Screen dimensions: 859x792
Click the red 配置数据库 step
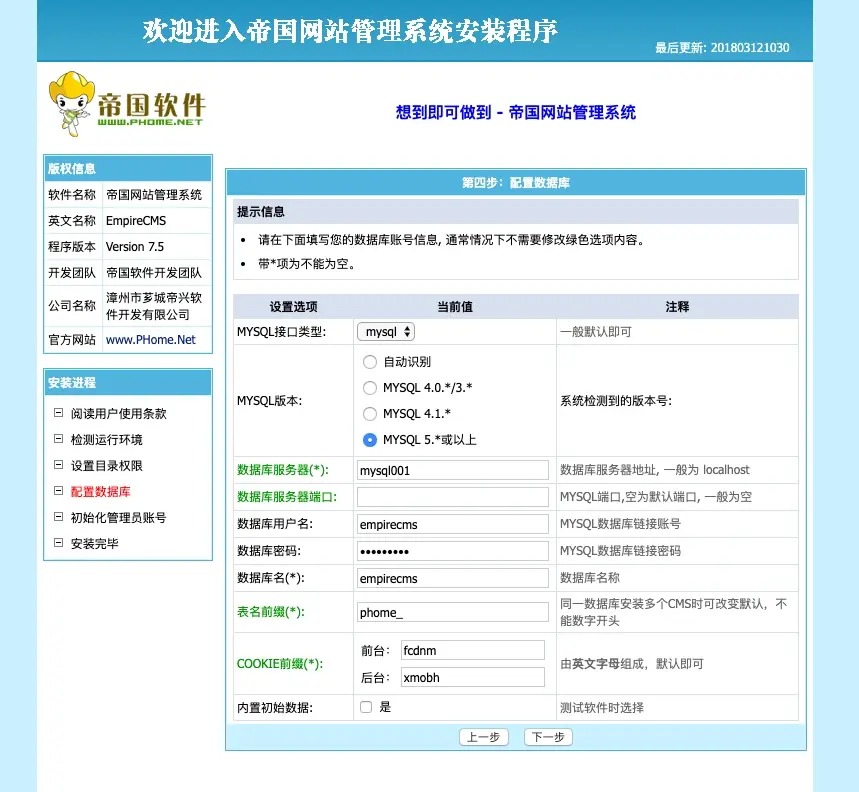pos(100,491)
